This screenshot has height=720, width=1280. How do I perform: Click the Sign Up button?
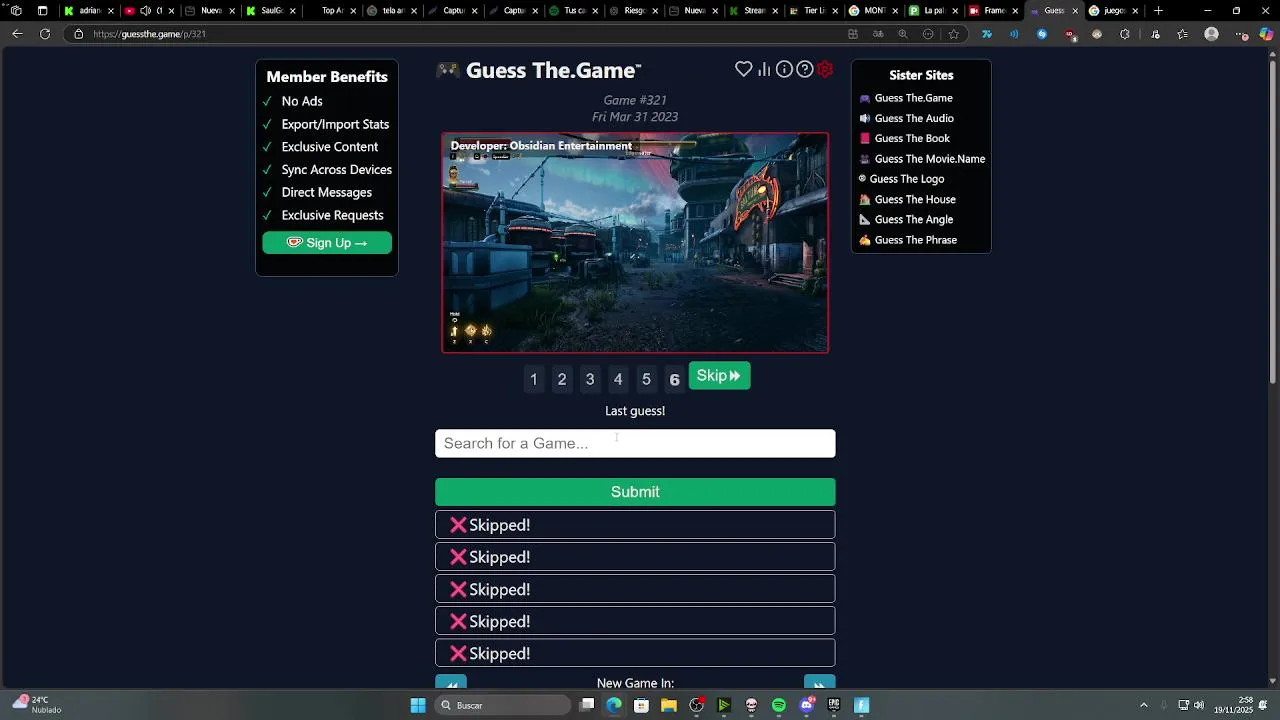click(327, 243)
